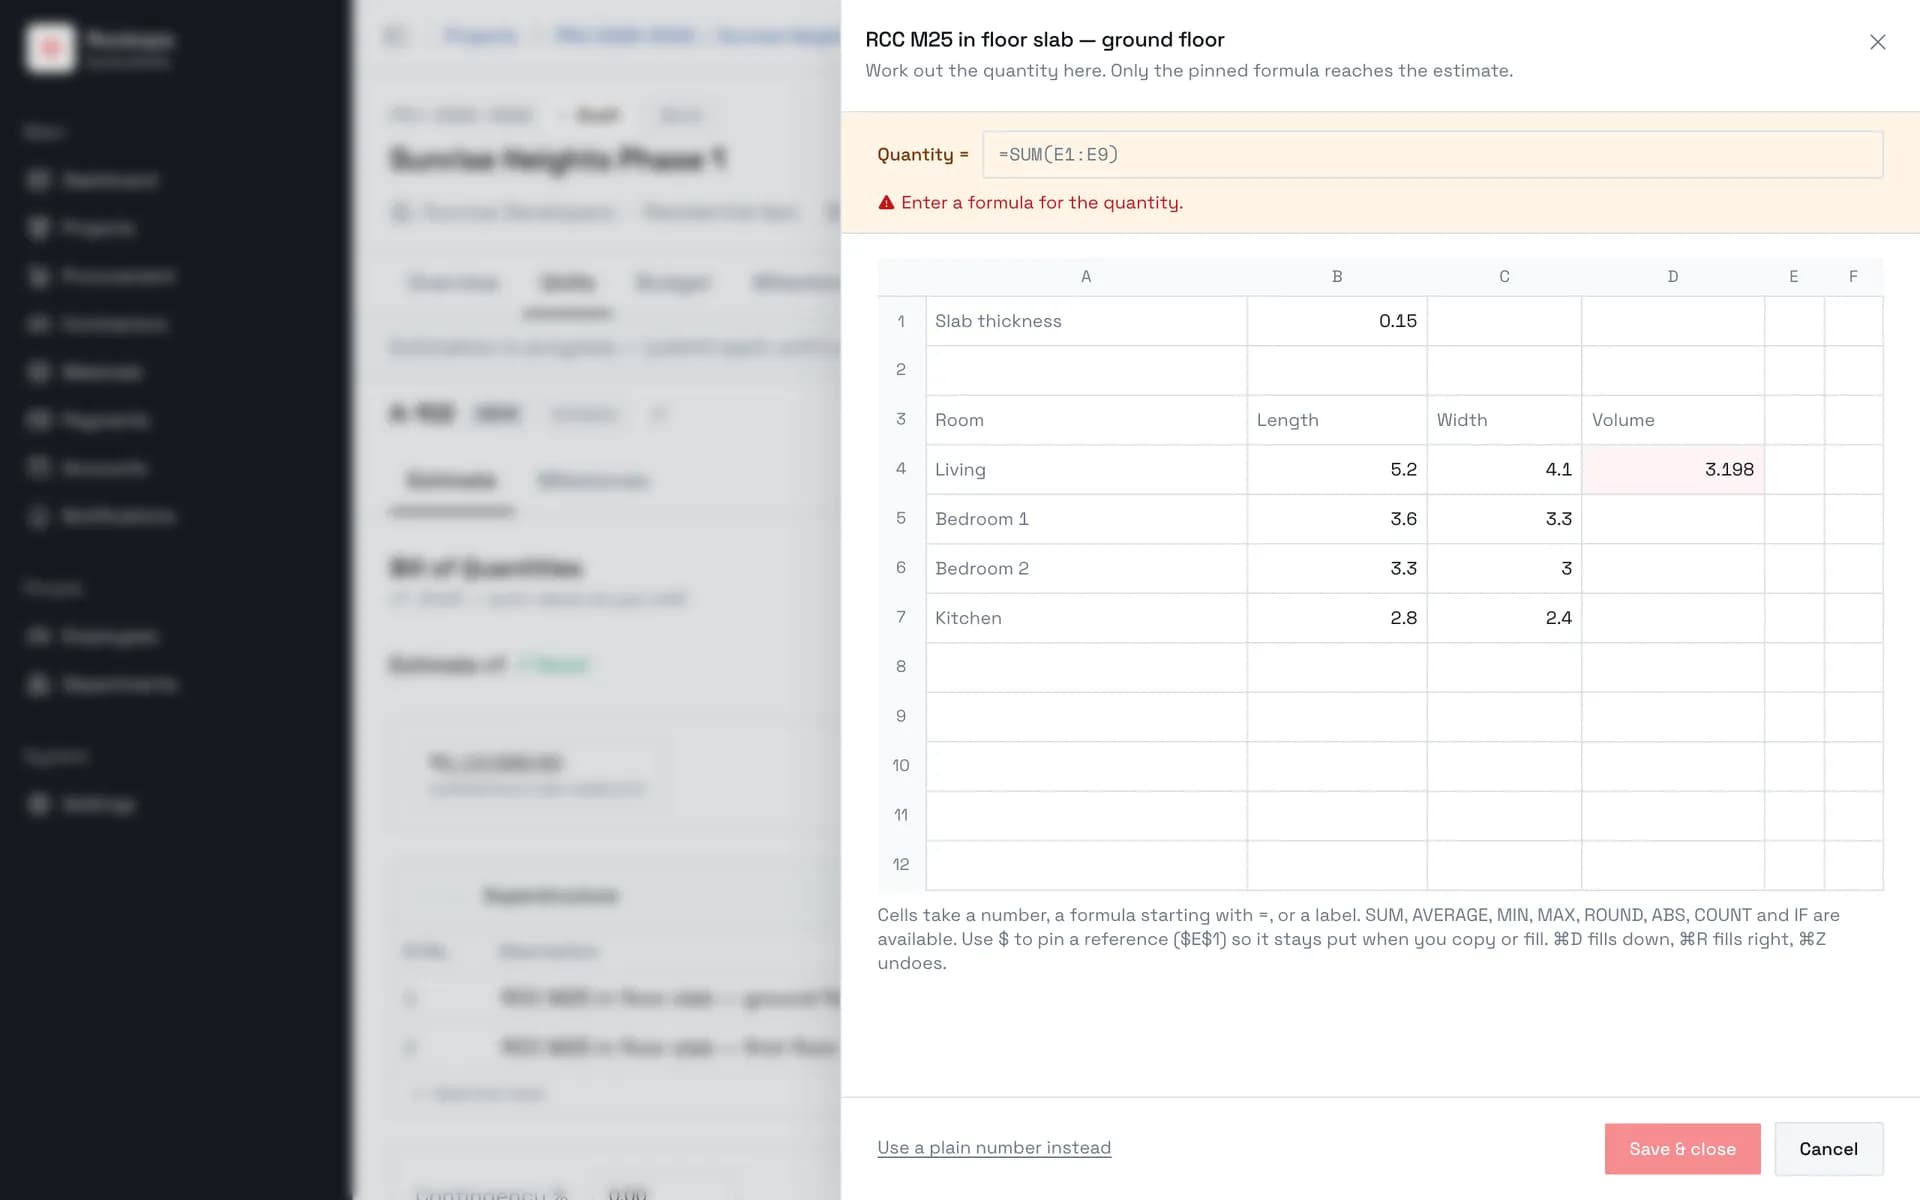
Task: Select column B header
Action: pyautogui.click(x=1336, y=277)
